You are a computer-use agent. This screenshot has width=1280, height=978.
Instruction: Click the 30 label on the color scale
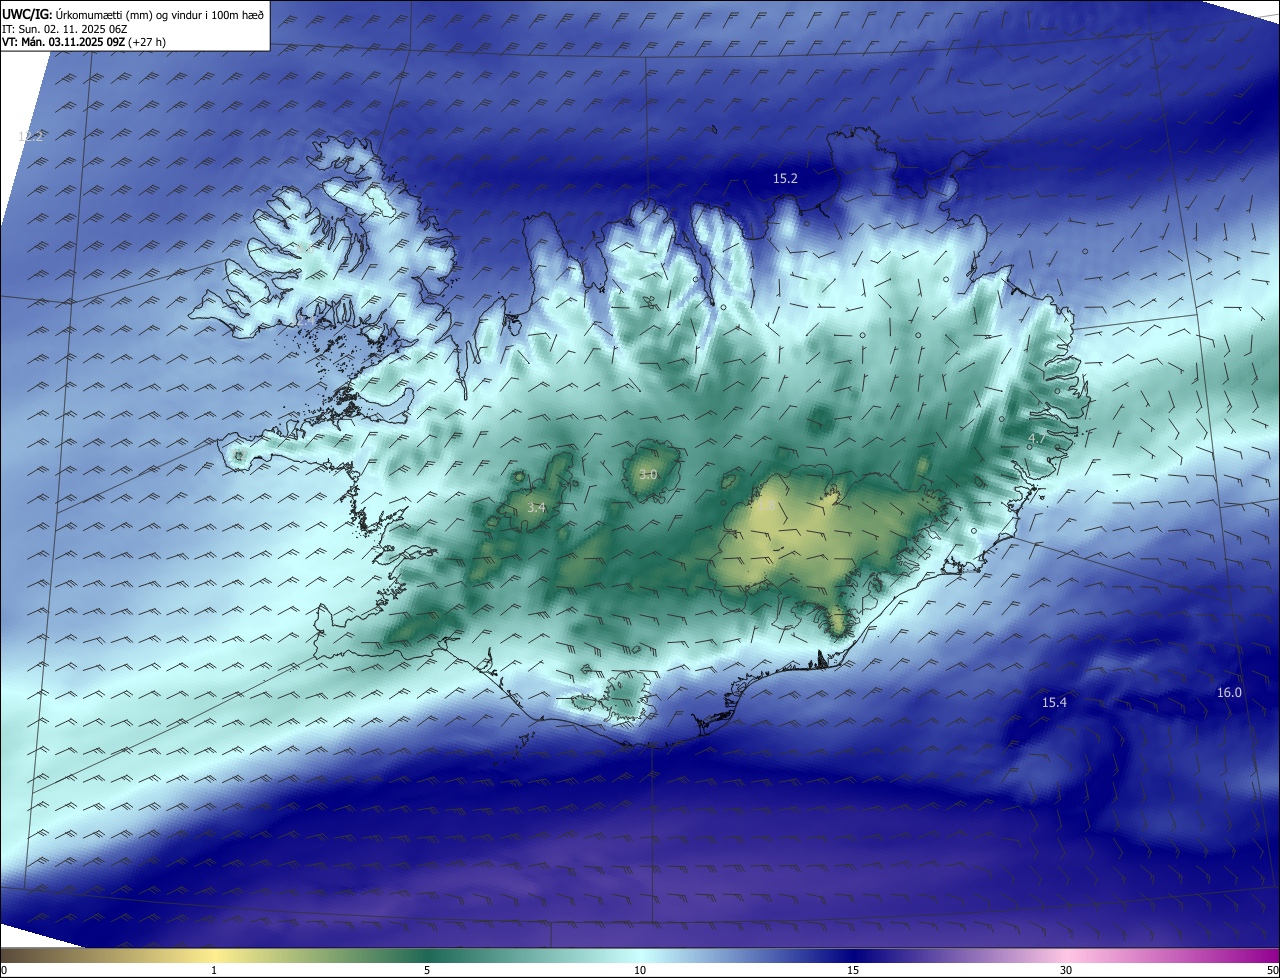[1066, 970]
